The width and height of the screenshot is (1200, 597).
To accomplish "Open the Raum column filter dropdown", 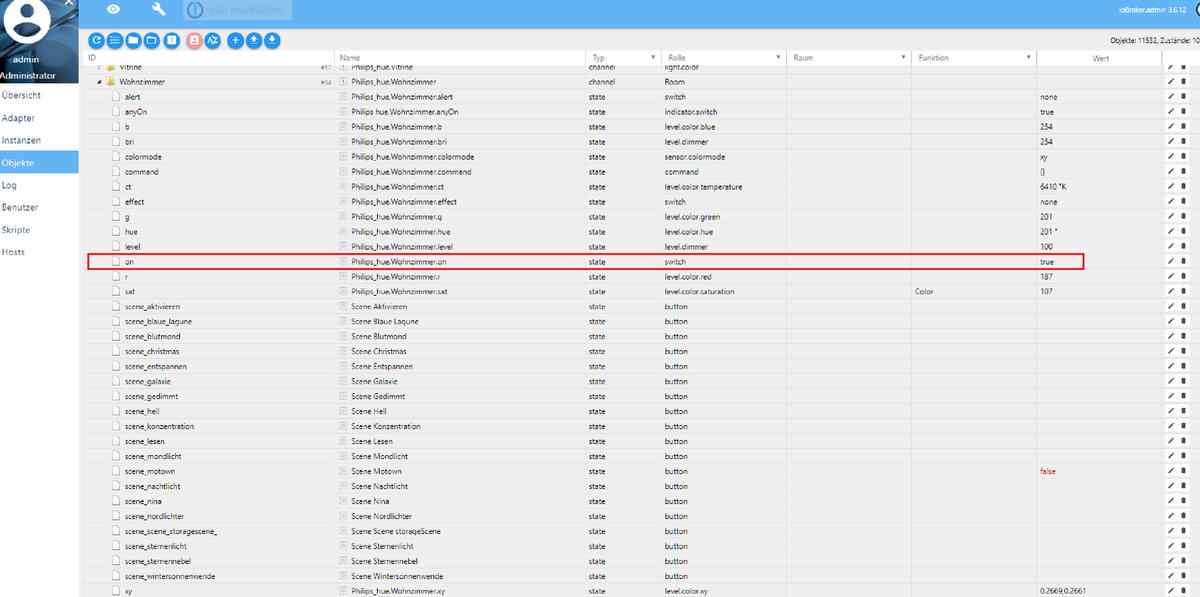I will 904,59.
